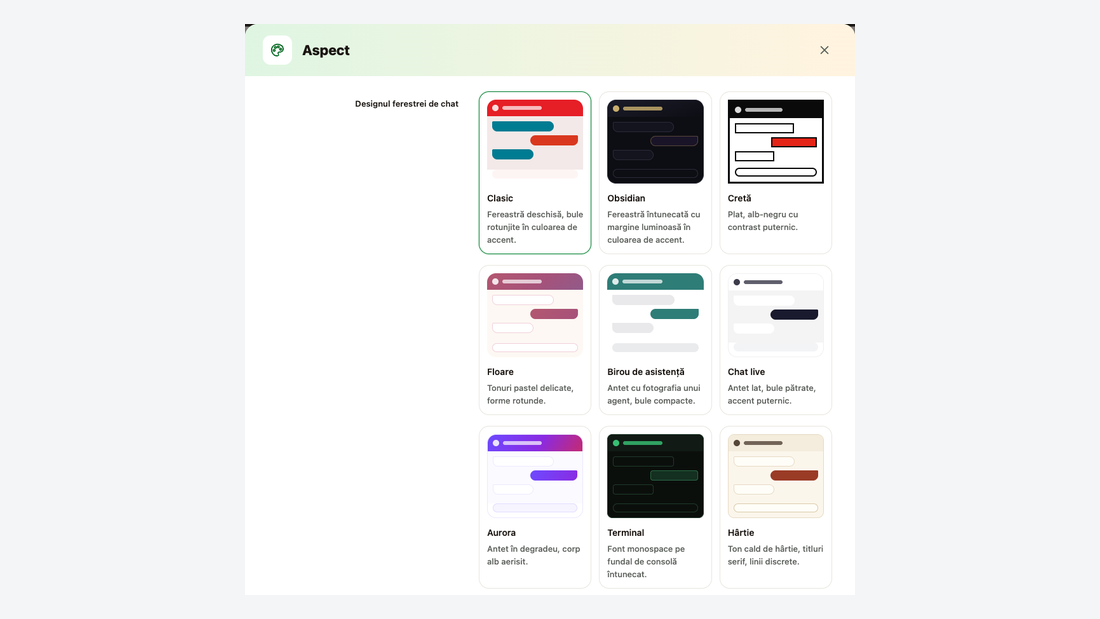Select the Birou de asistență preview
Screen dimensions: 1100x619
655,315
